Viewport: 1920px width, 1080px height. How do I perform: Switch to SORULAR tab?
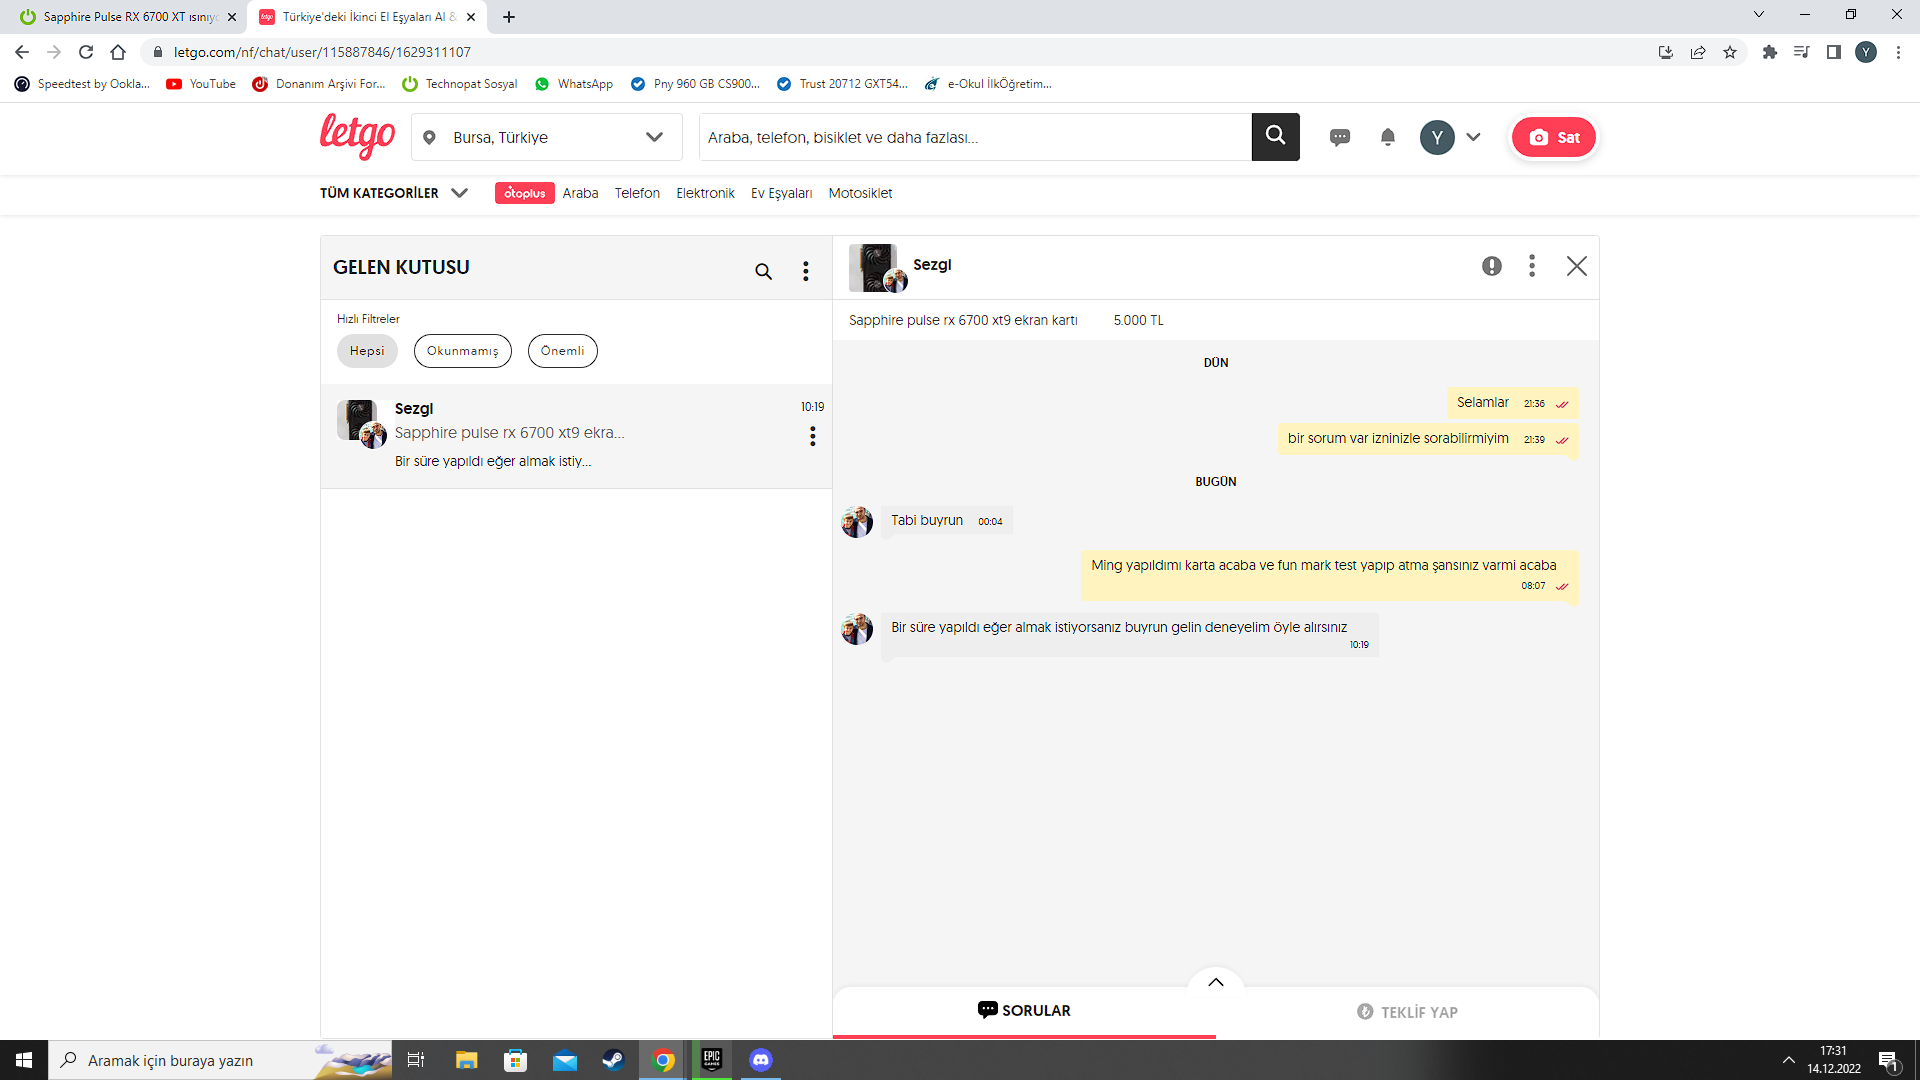coord(1024,1011)
